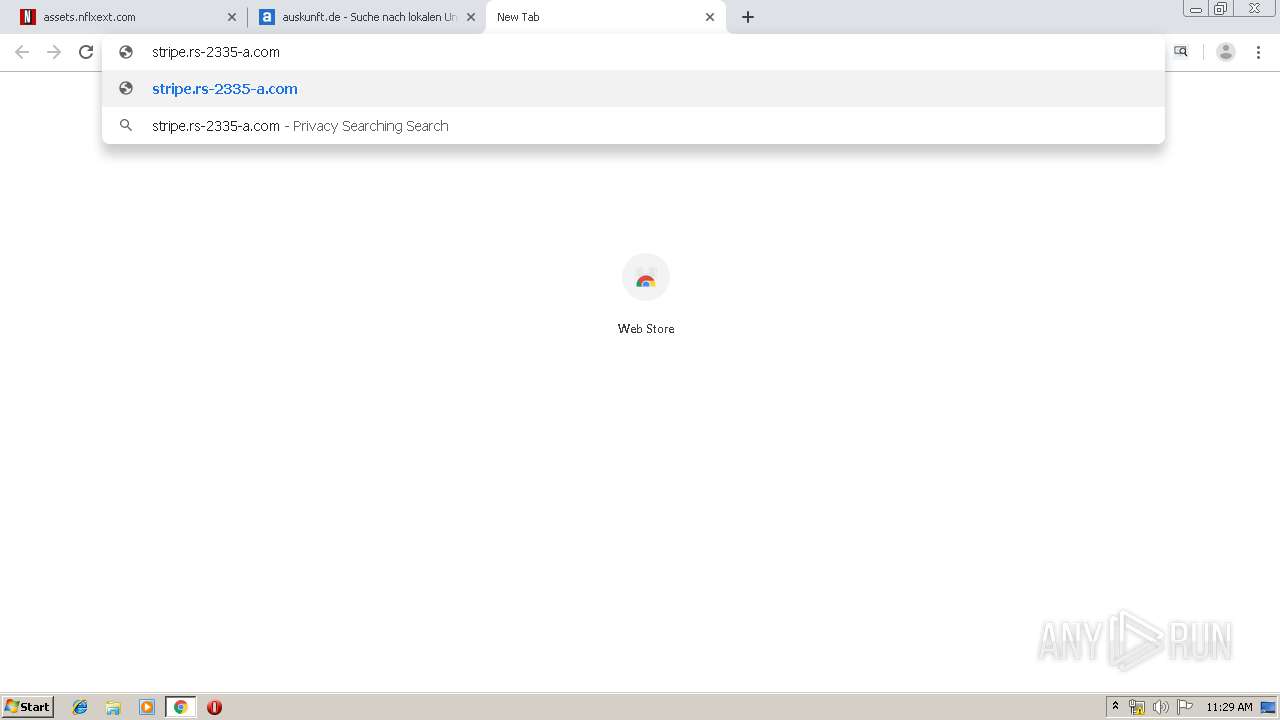The image size is (1280, 720).
Task: Open the Opera icon in taskbar
Action: (x=214, y=707)
